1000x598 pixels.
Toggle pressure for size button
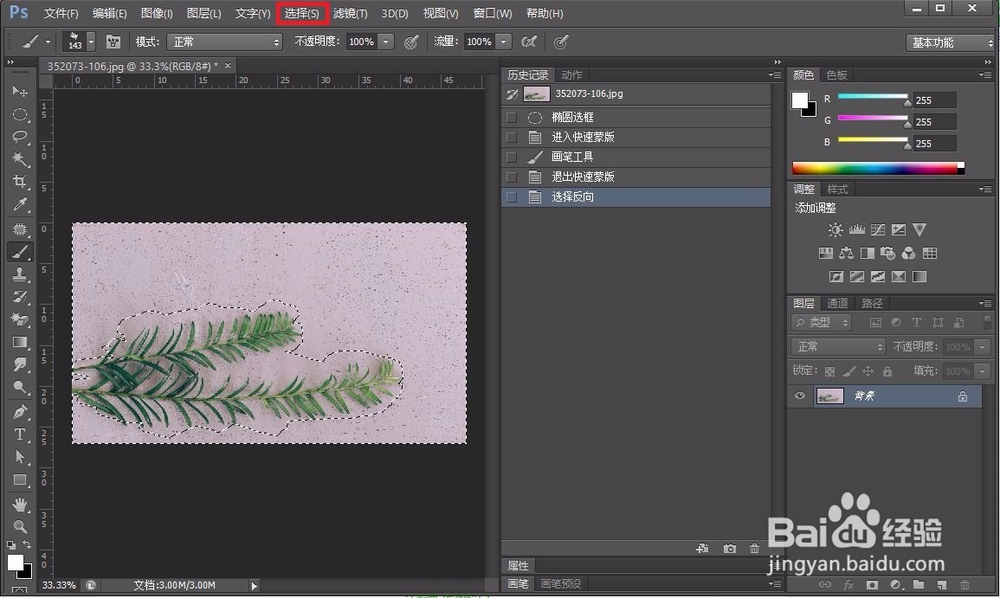click(561, 42)
